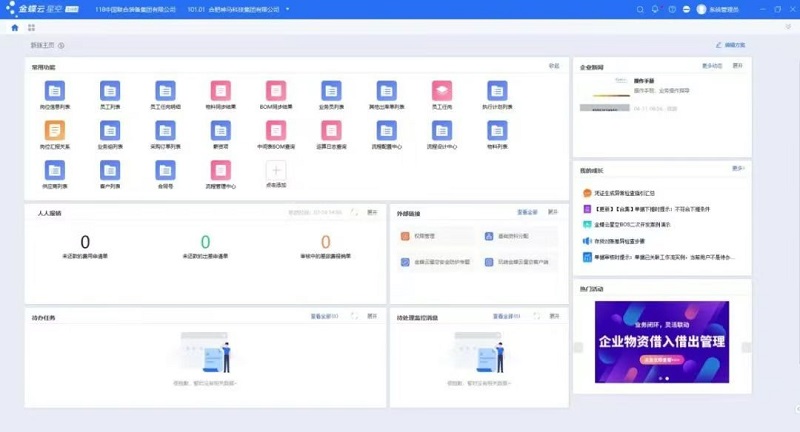Image resolution: width=800 pixels, height=432 pixels.
Task: Open the 员工列表 shortcut icon
Action: point(108,91)
